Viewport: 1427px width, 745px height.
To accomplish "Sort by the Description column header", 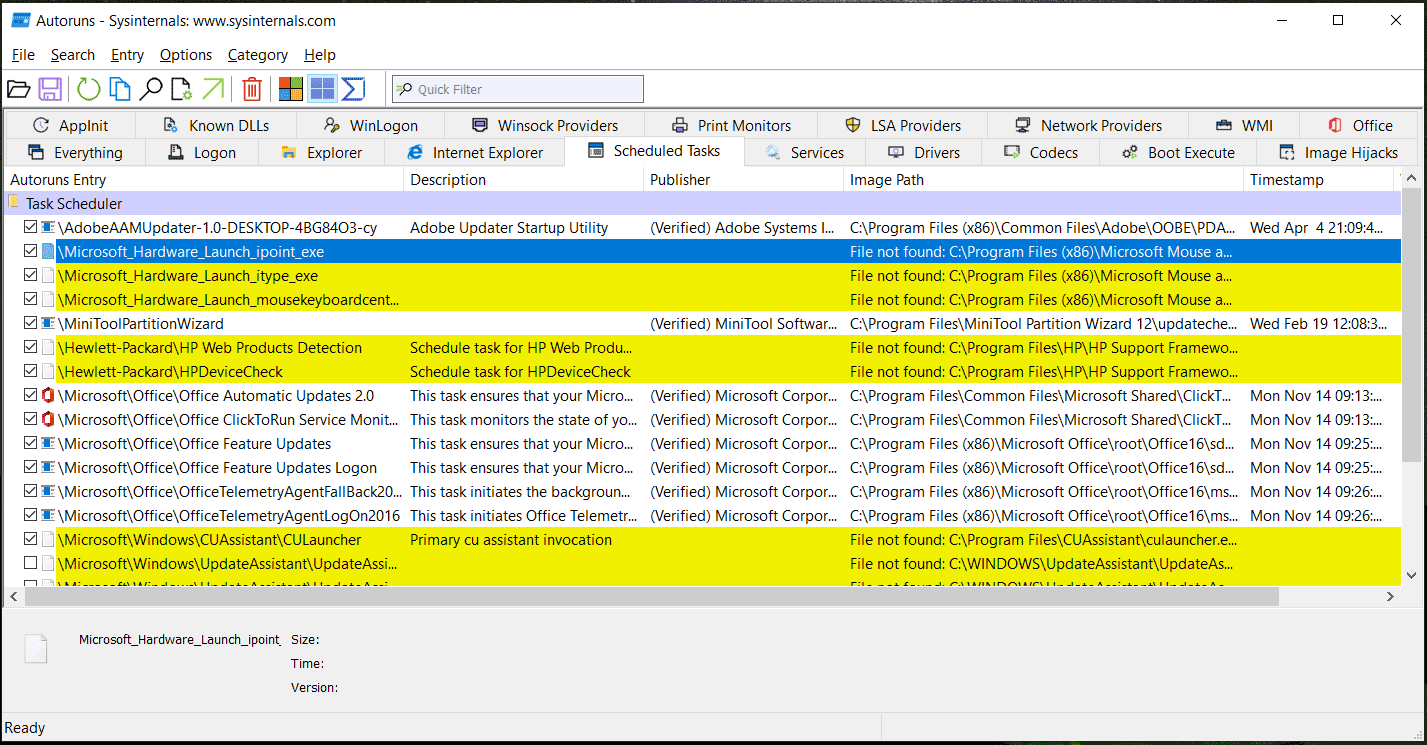I will click(524, 180).
